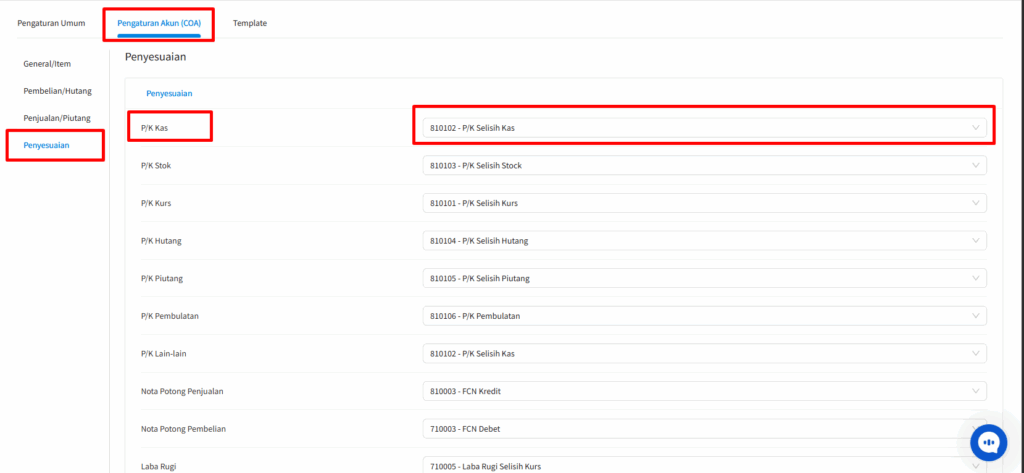Open the P/K Pembulatan account dropdown
The height and width of the screenshot is (473, 1024).
705,316
